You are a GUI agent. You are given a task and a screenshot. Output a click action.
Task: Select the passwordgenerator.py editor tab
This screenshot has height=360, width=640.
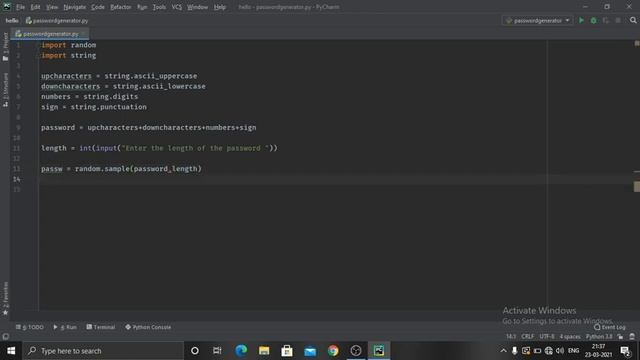[50, 34]
